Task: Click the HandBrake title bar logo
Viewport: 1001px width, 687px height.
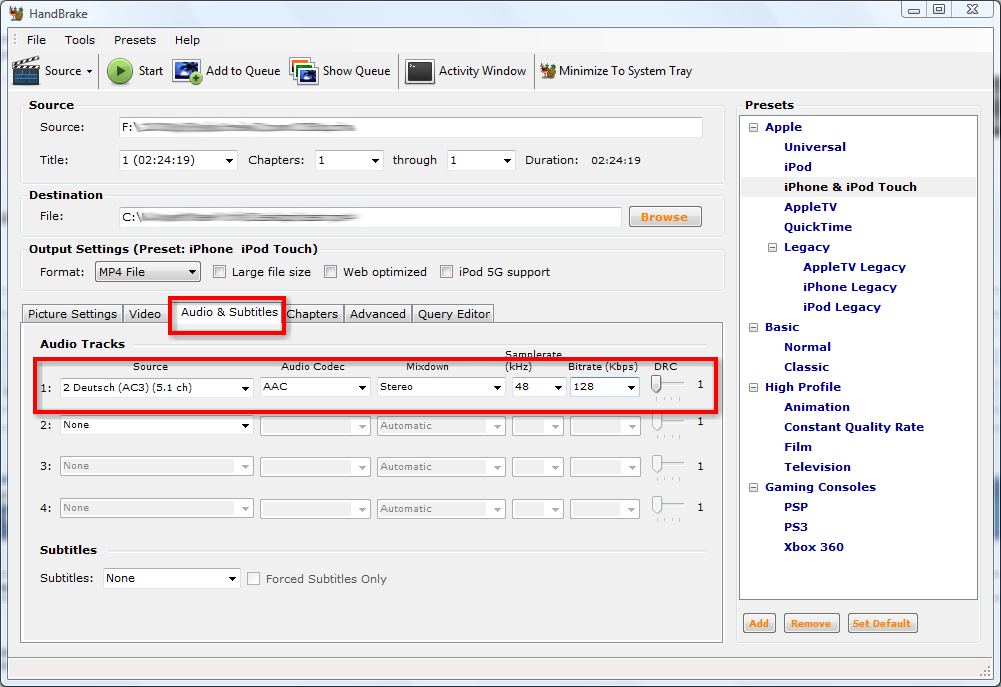Action: coord(16,13)
